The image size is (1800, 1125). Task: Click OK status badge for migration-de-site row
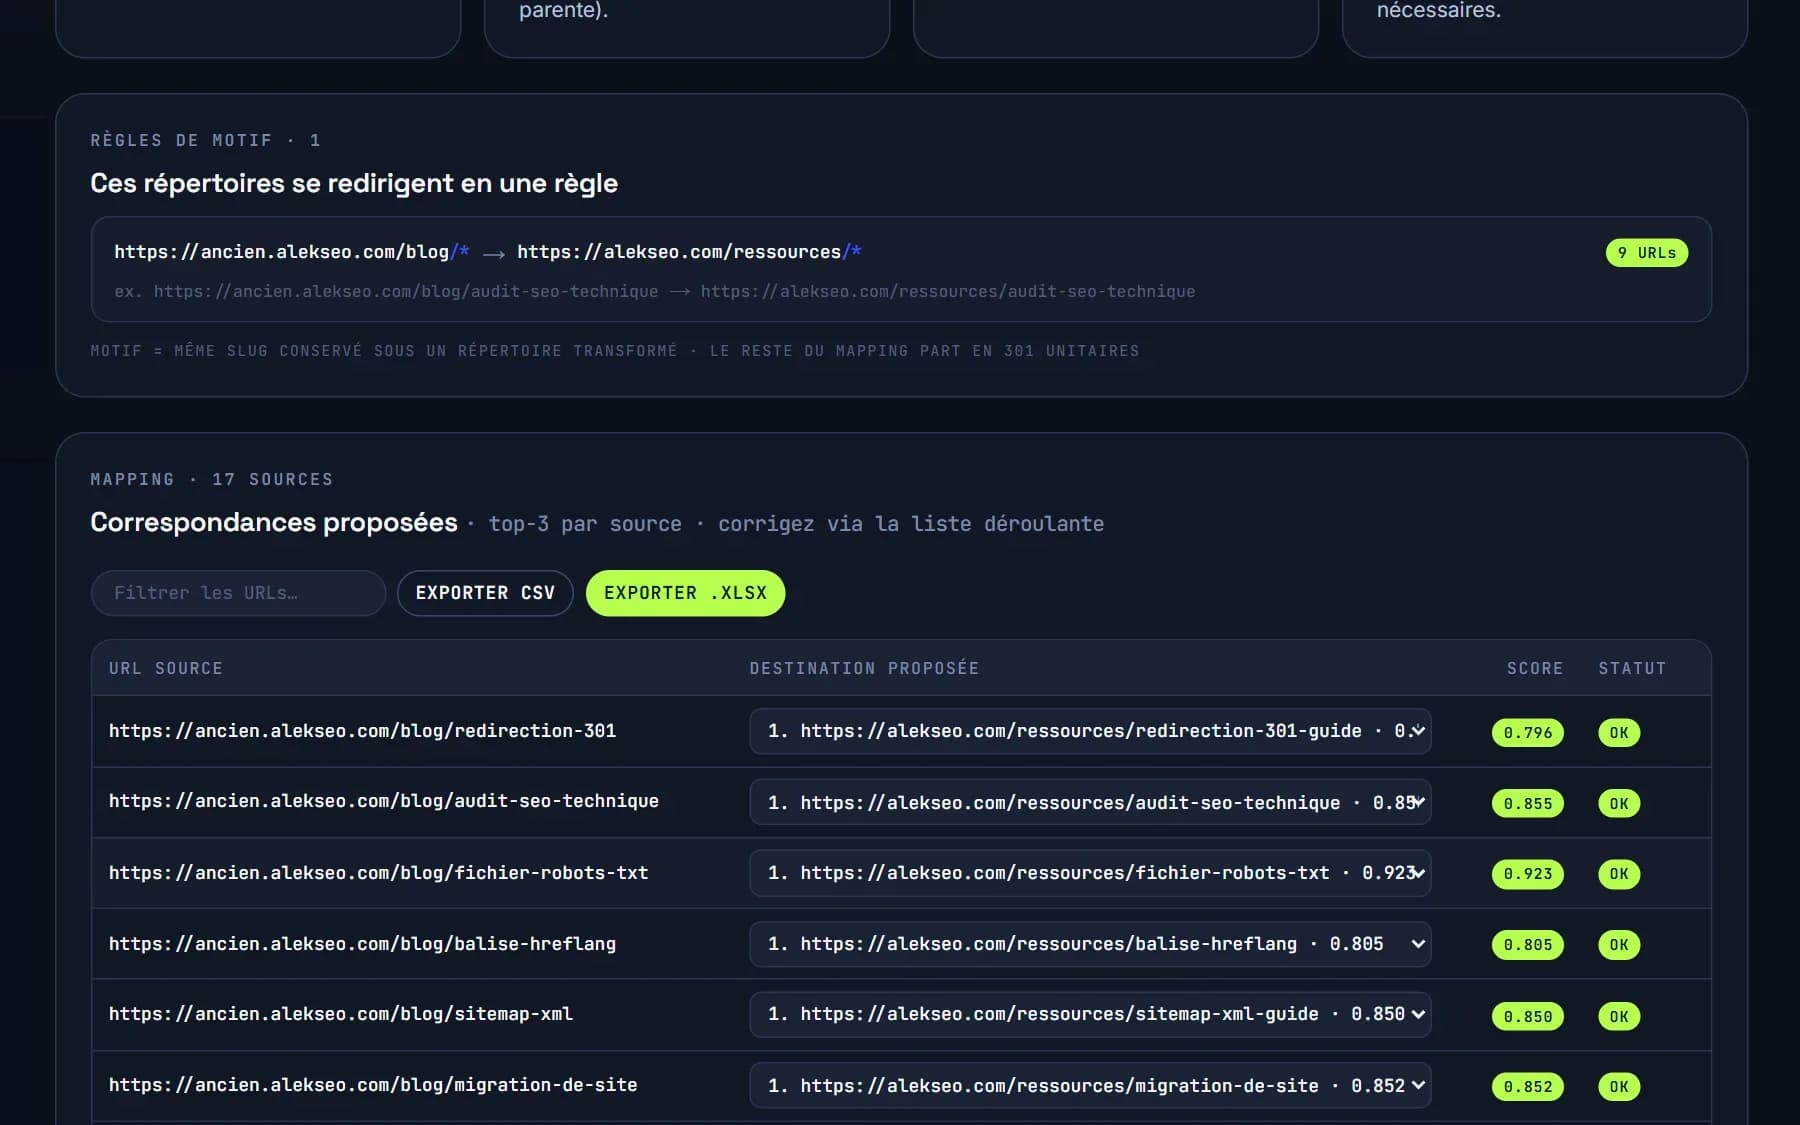point(1619,1086)
